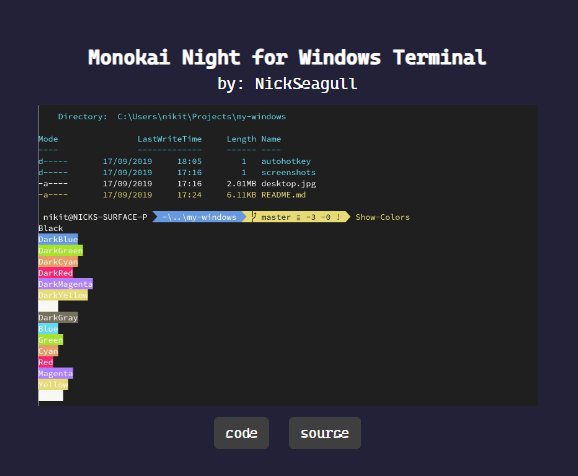Click the Mode column header
578x476 pixels.
48,139
